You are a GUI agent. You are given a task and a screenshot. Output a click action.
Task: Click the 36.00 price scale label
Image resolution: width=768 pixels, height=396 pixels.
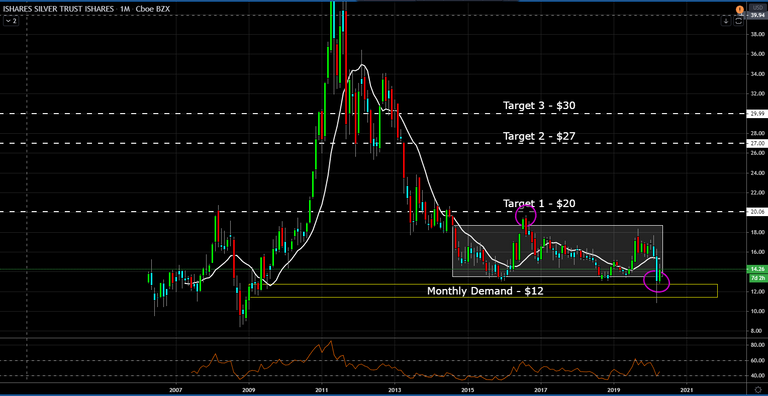click(x=757, y=54)
